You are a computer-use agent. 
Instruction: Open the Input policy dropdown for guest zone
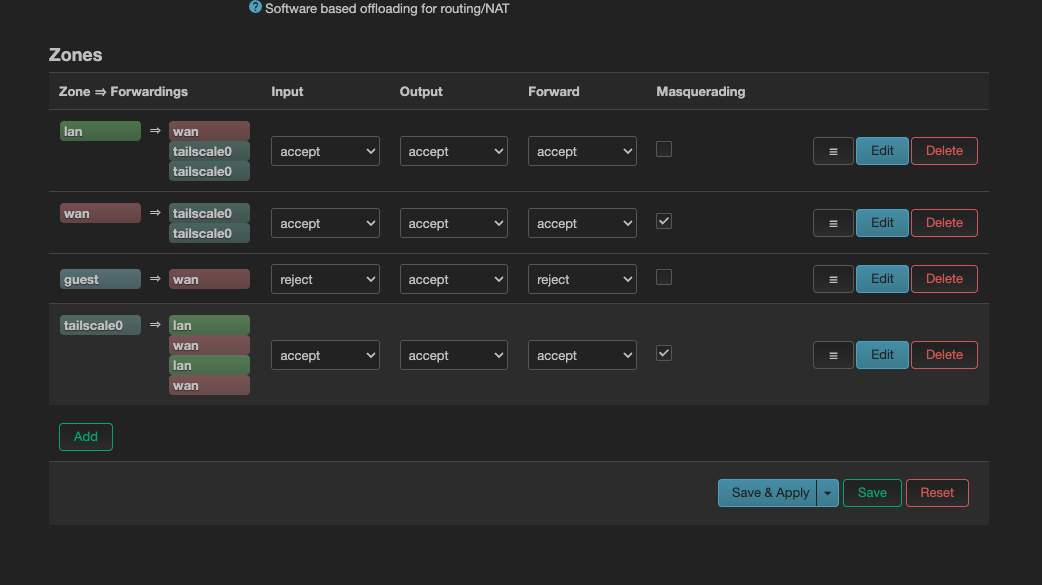[325, 280]
